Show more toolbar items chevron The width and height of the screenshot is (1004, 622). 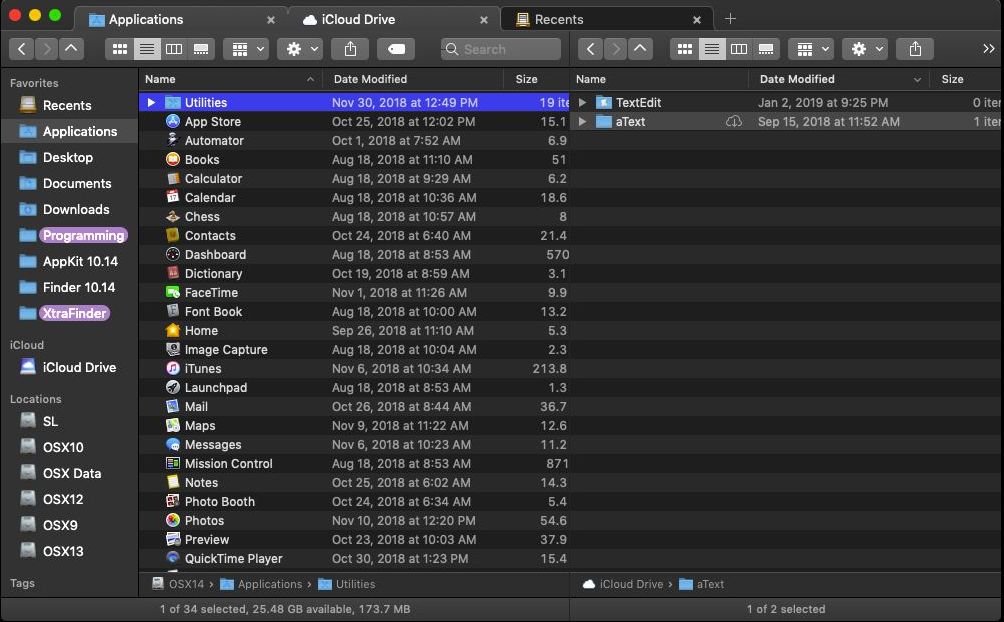pos(988,49)
